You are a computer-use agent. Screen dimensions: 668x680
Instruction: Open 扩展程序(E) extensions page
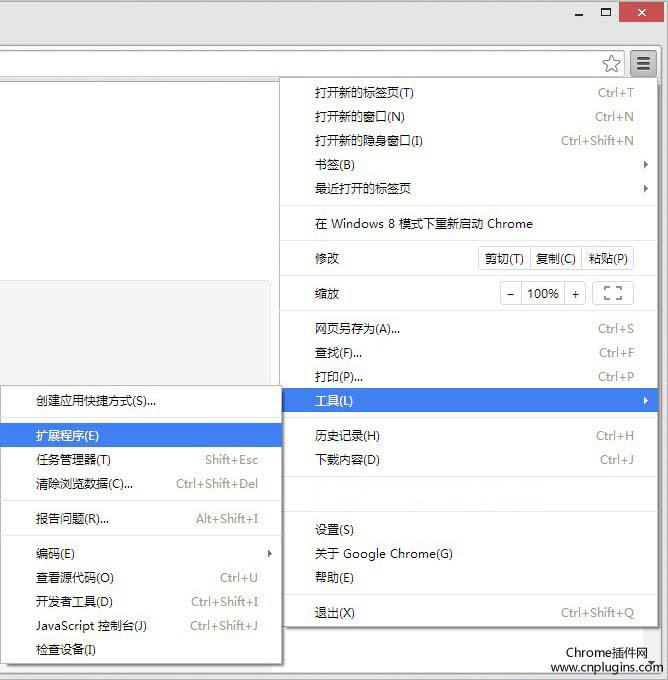[141, 435]
